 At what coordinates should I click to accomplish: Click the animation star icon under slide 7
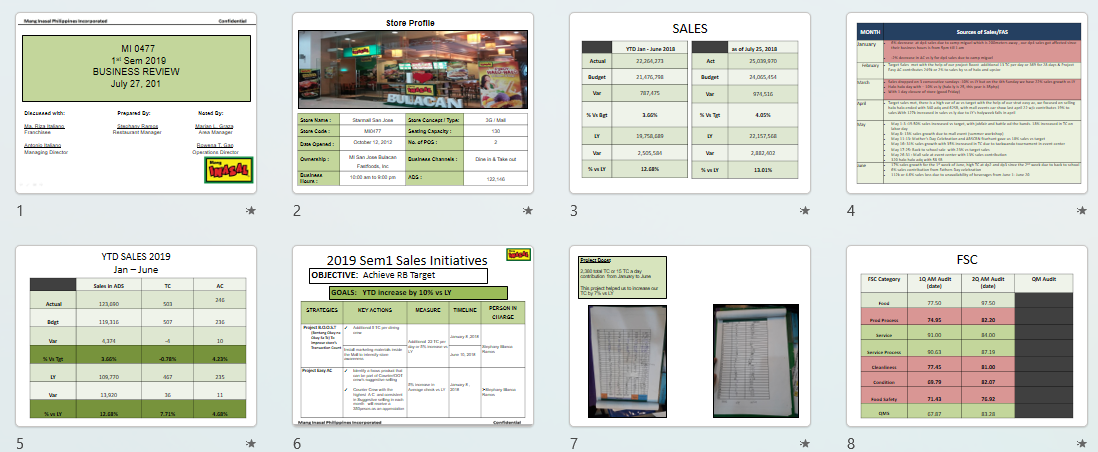805,443
